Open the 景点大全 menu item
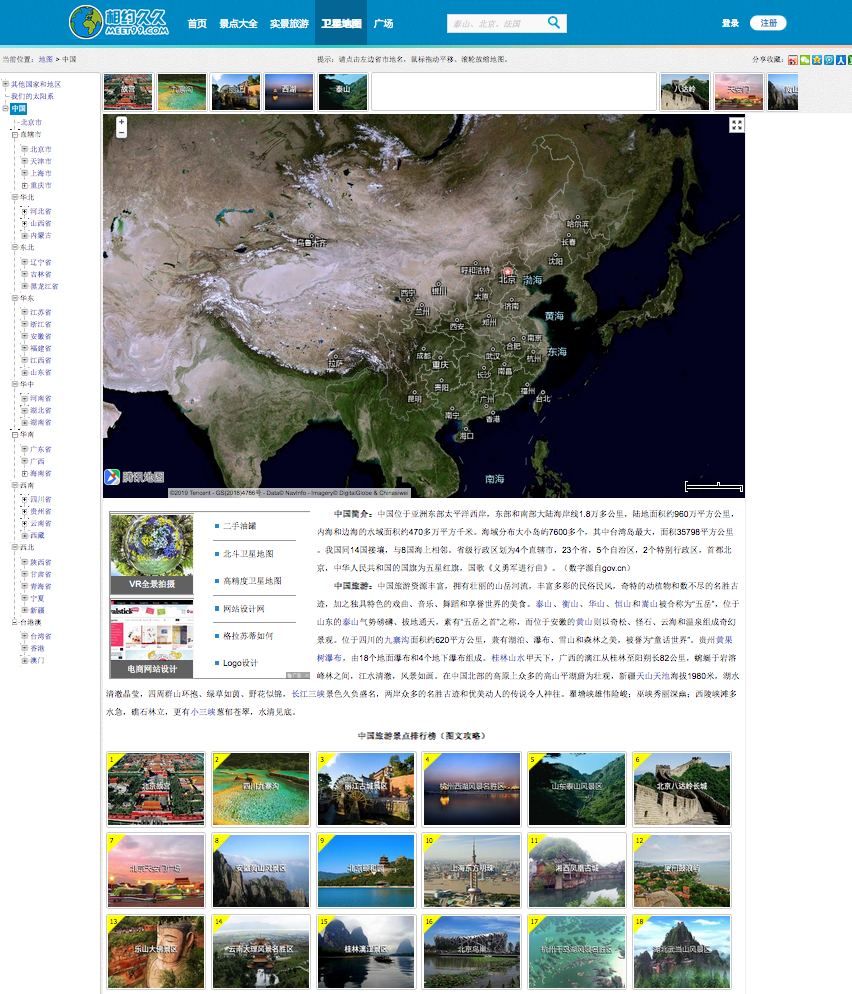 (x=238, y=23)
